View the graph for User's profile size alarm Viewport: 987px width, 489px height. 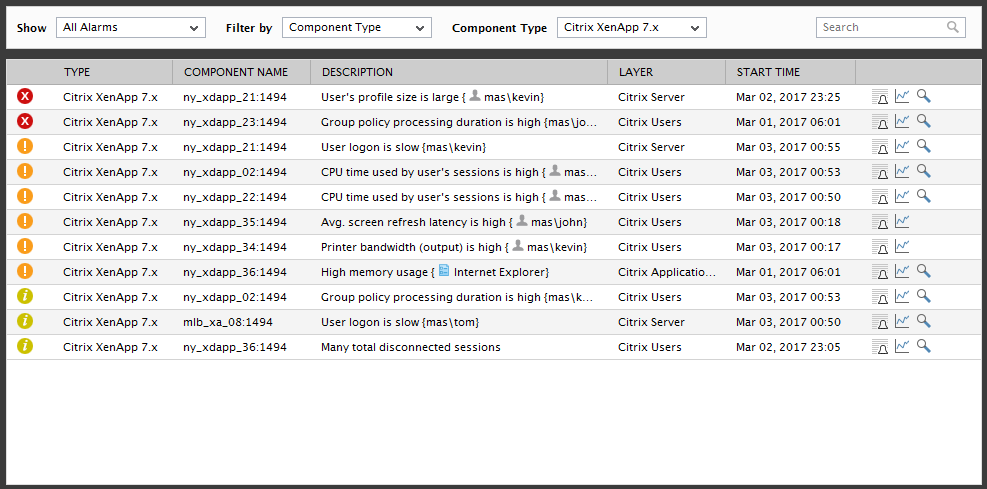(902, 96)
